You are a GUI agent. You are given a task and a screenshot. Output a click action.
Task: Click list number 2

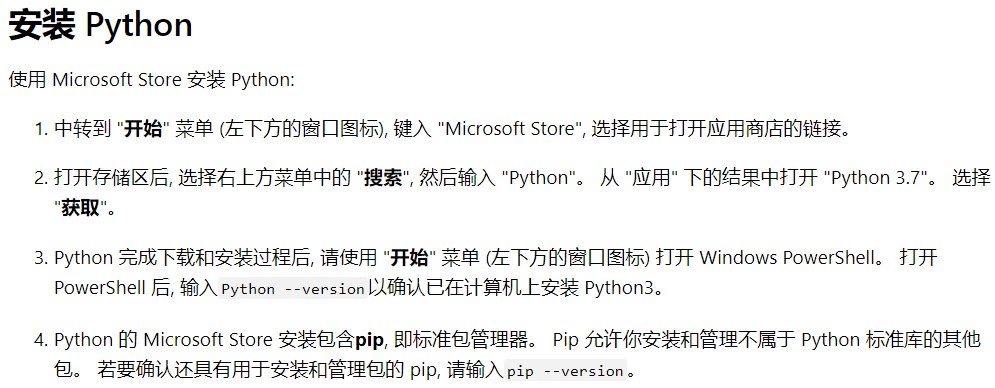[x=40, y=178]
